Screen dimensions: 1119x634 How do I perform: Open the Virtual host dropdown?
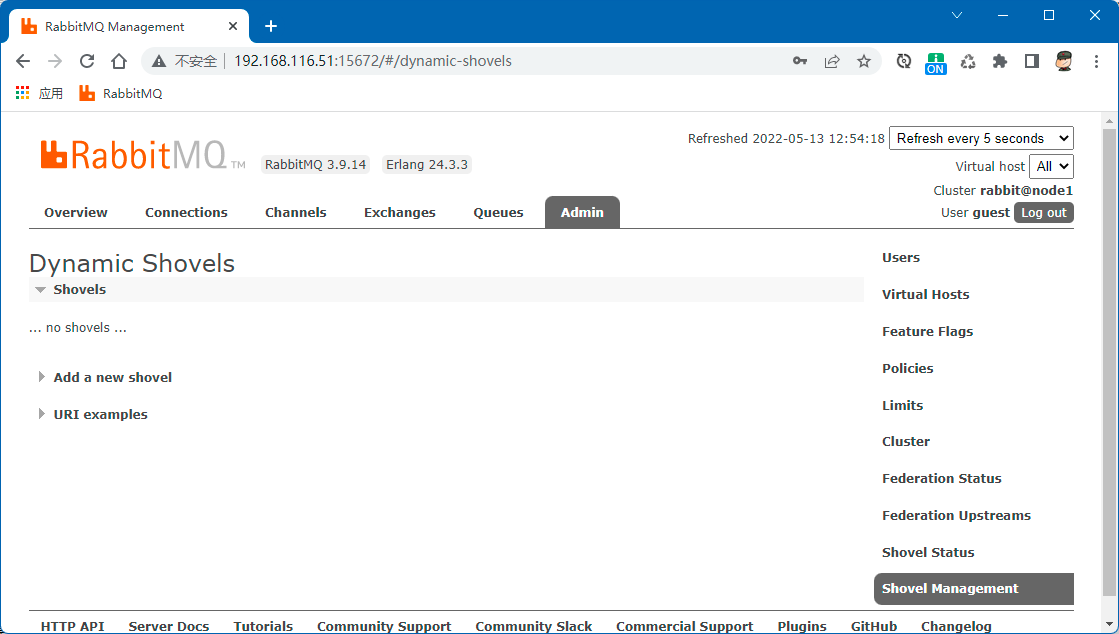pyautogui.click(x=1051, y=166)
